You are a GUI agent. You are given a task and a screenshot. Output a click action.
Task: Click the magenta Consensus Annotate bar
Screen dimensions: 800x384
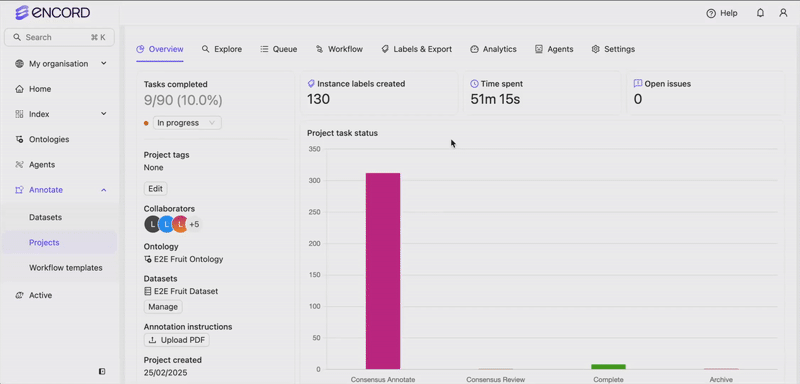[383, 271]
